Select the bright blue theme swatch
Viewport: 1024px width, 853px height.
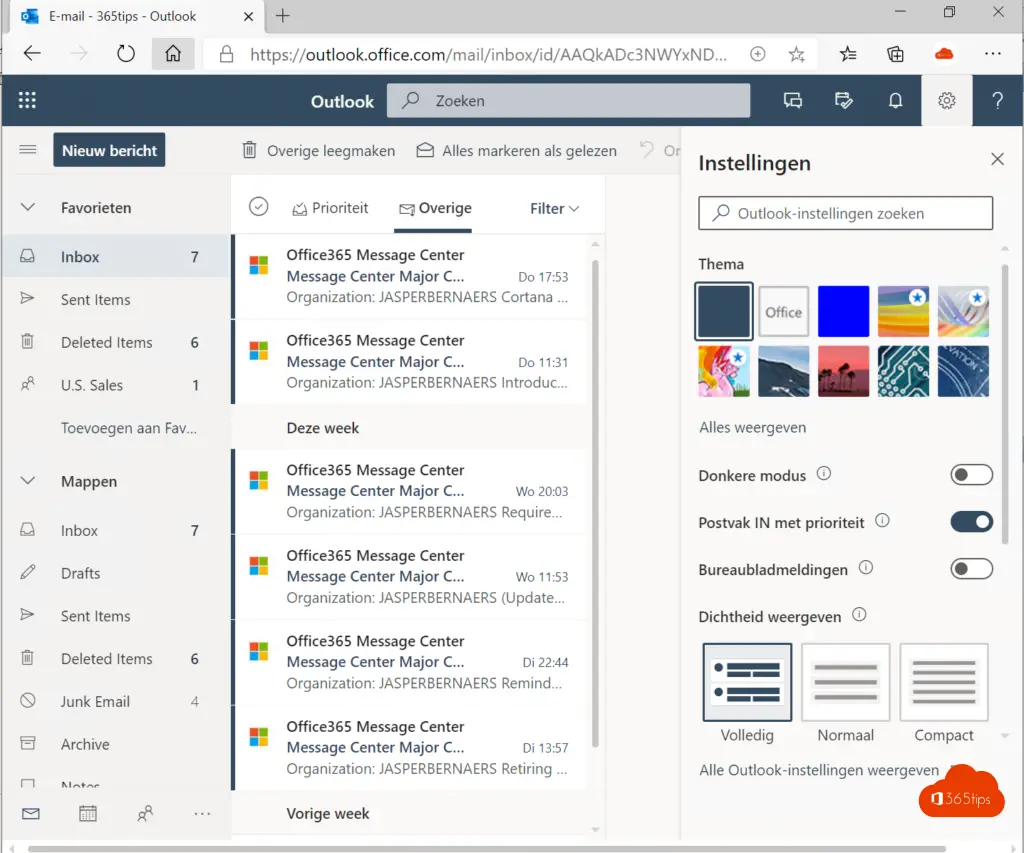coord(843,312)
